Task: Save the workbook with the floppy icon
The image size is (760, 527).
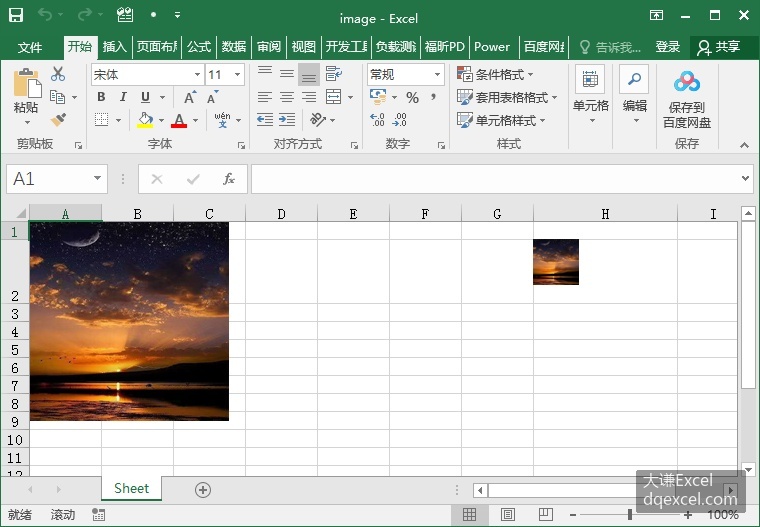Action: click(x=16, y=16)
